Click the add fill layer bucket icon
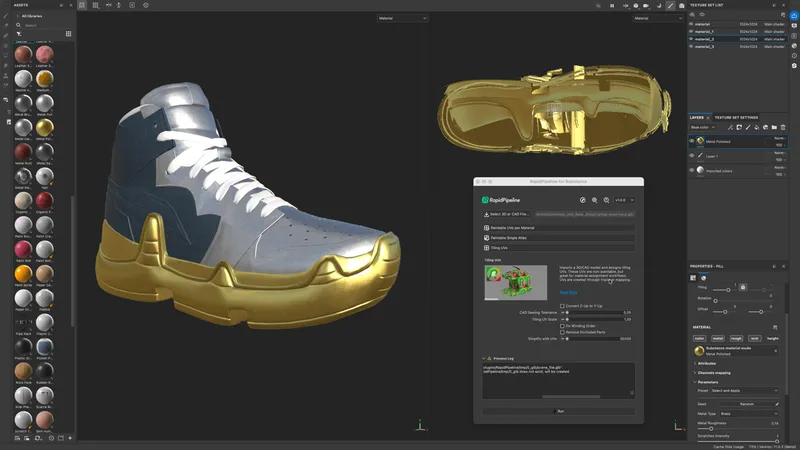The image size is (800, 450). click(x=756, y=127)
